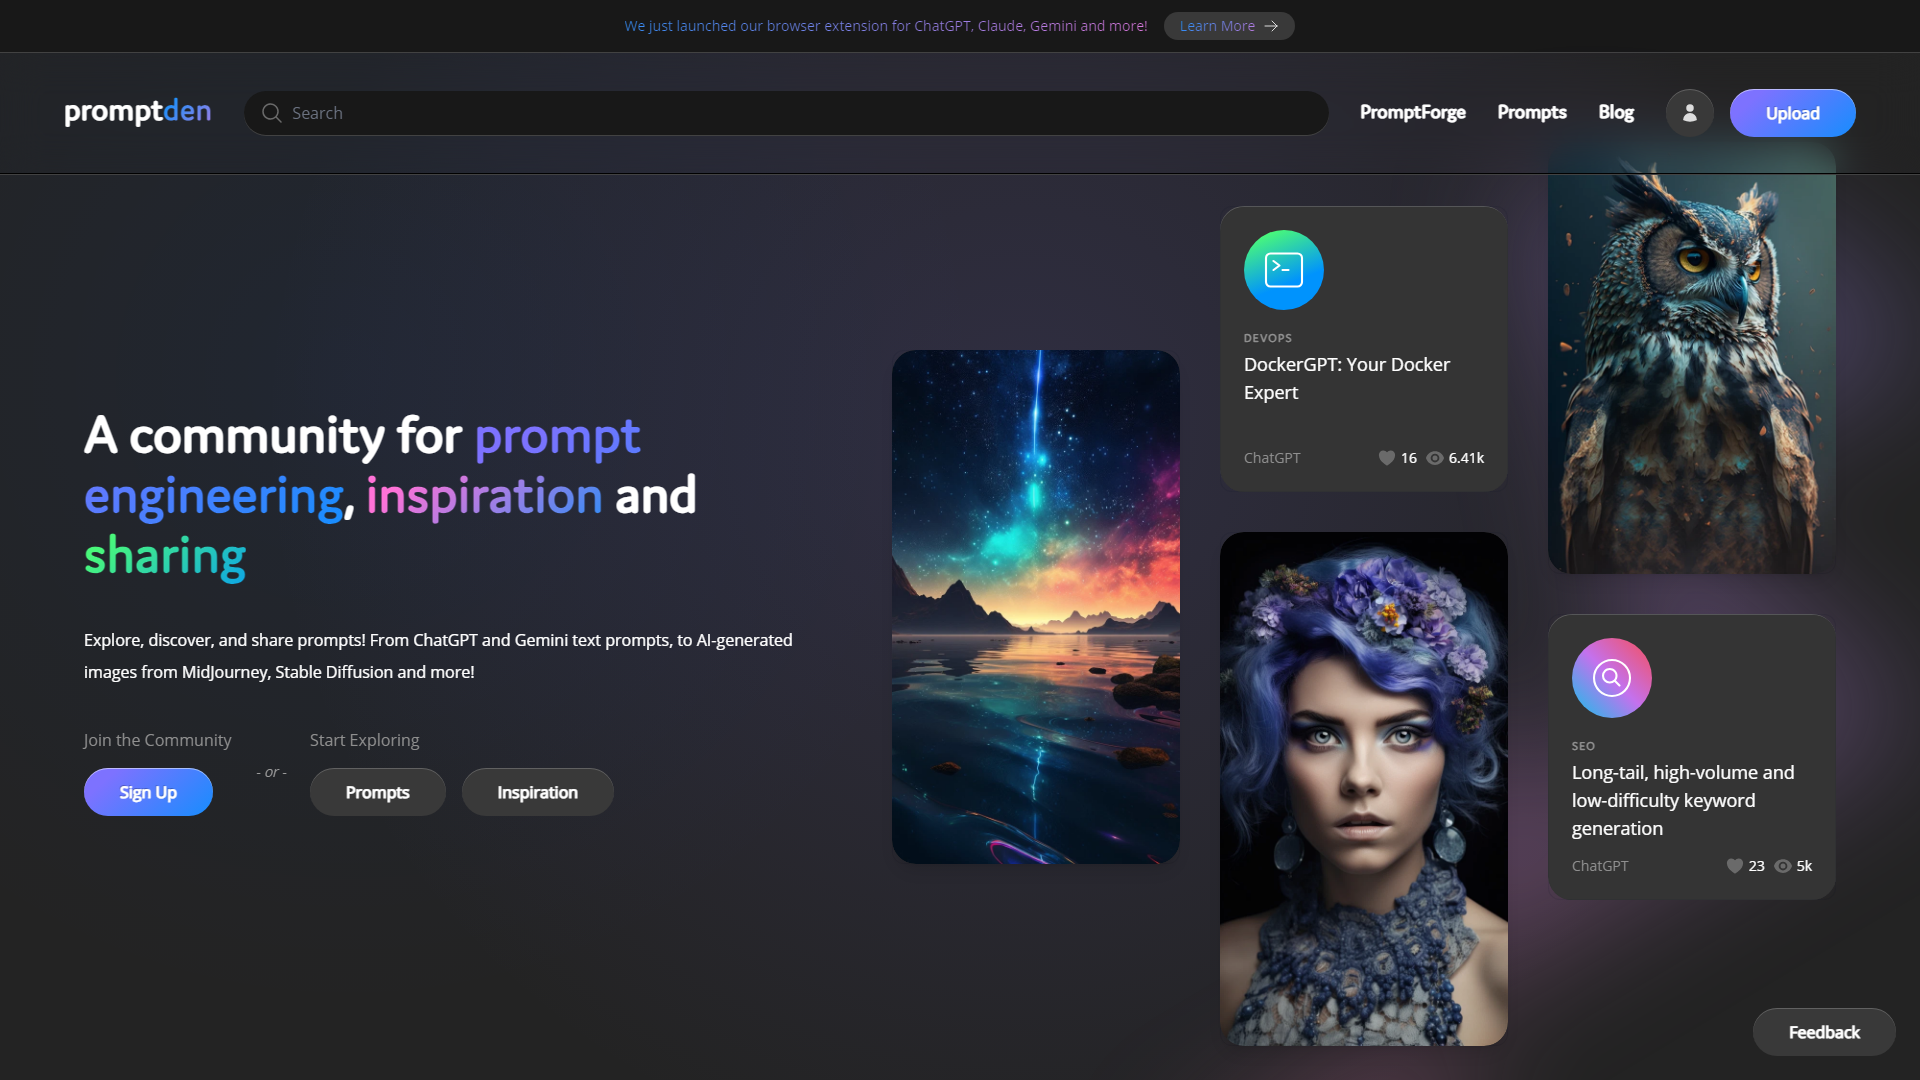Select the Inspiration explore button

(x=537, y=792)
